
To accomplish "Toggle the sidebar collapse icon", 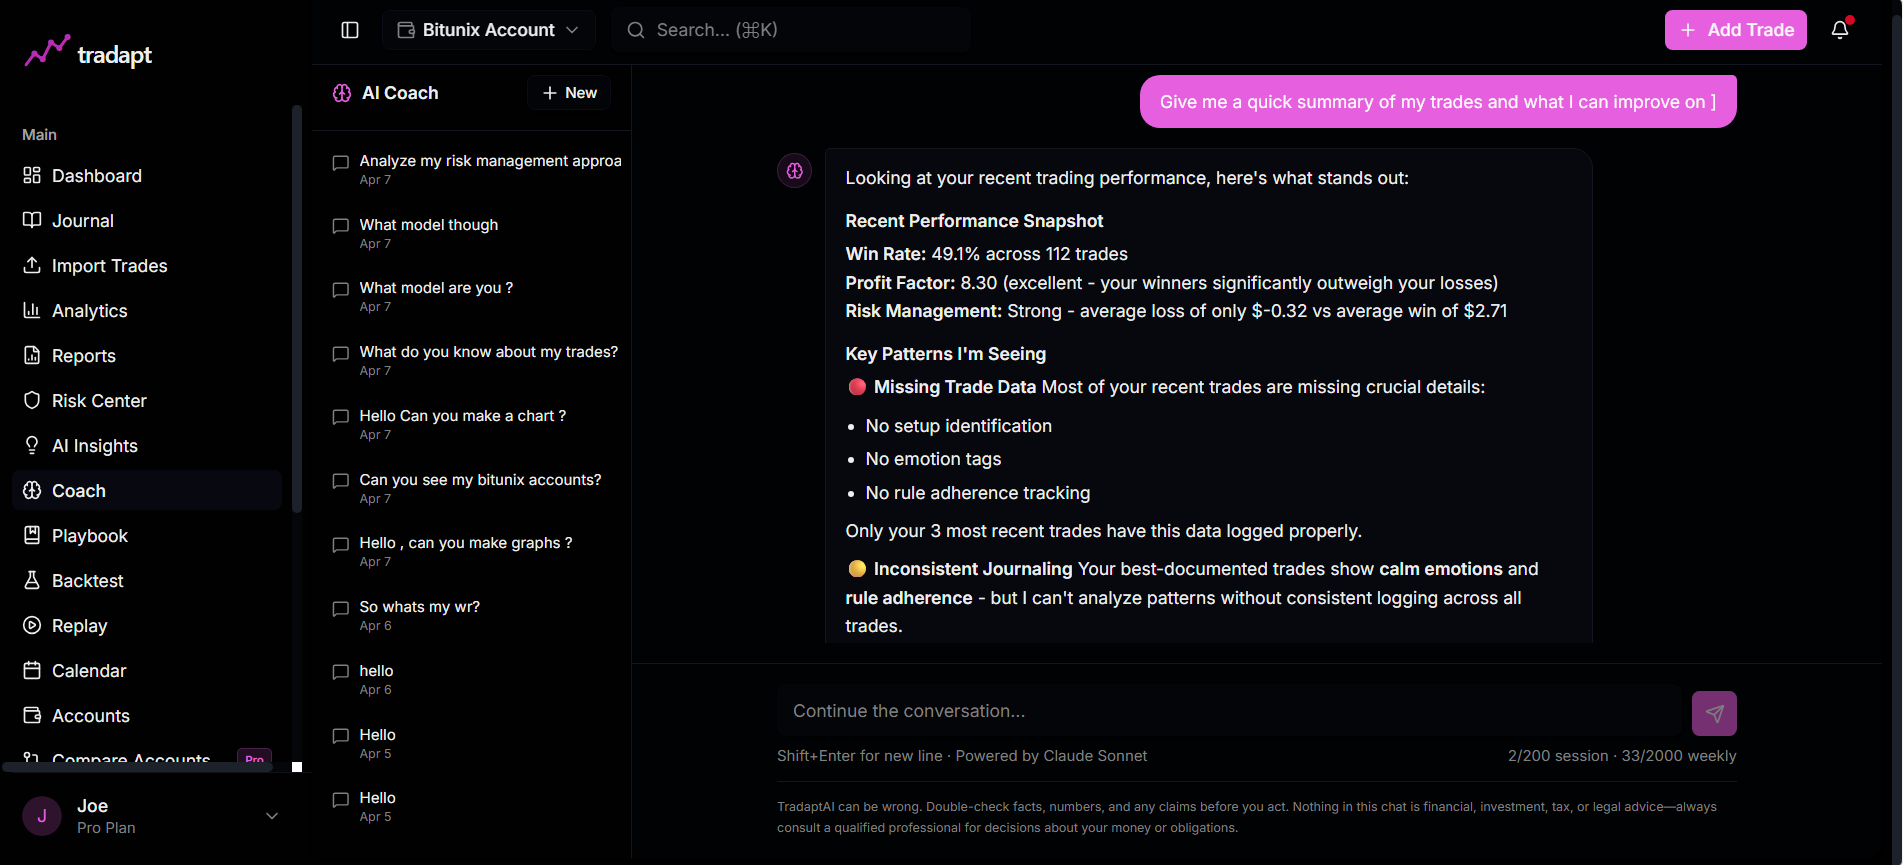I will [x=350, y=30].
